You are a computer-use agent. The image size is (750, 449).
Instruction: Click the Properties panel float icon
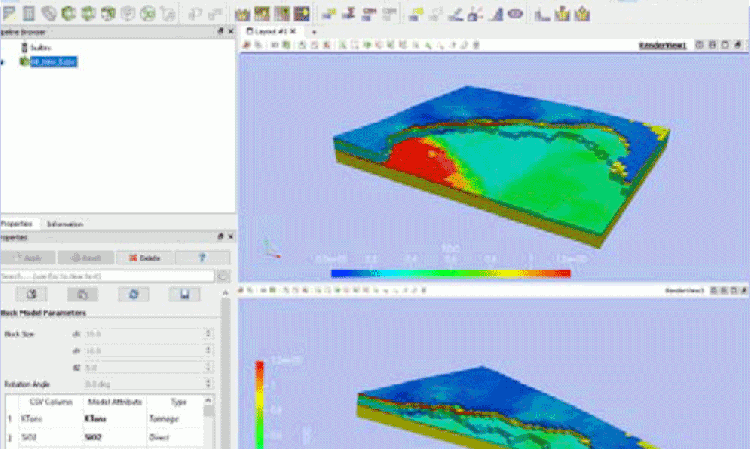(219, 237)
